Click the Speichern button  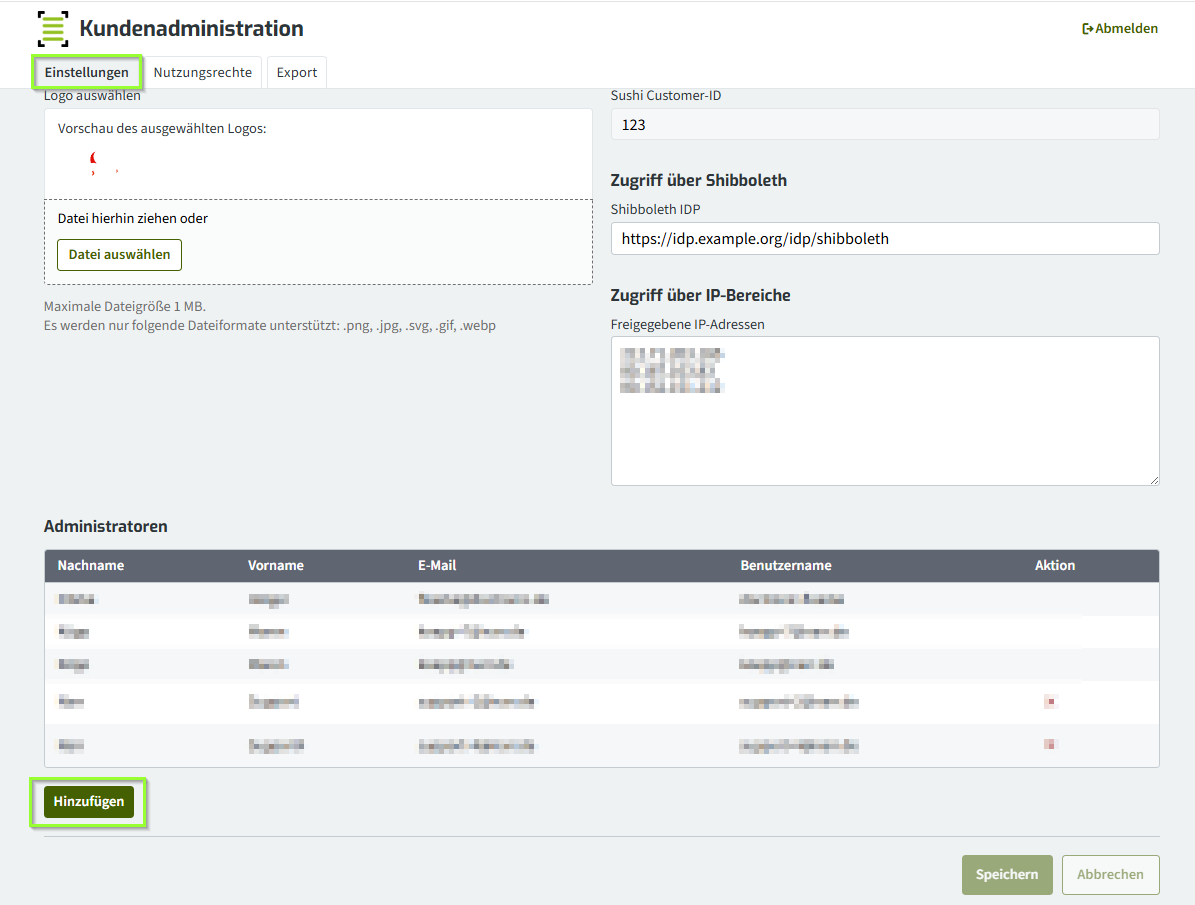(1007, 875)
